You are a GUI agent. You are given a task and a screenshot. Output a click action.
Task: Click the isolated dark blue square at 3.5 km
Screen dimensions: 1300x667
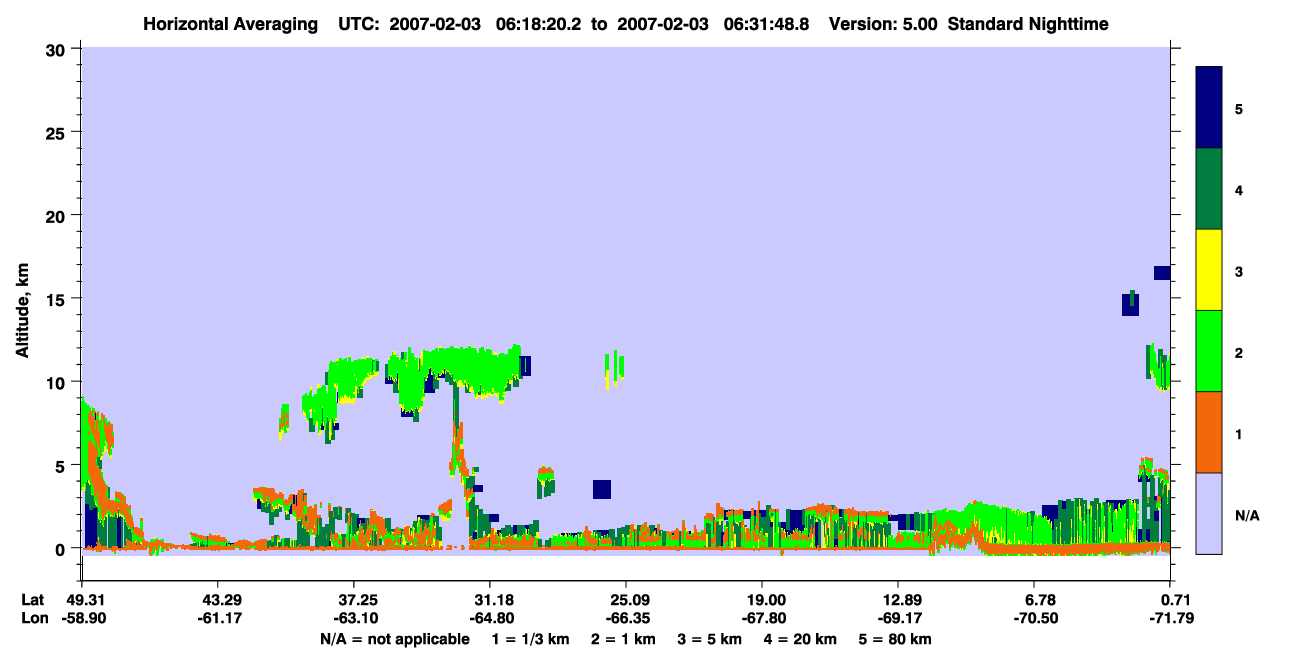tap(601, 489)
